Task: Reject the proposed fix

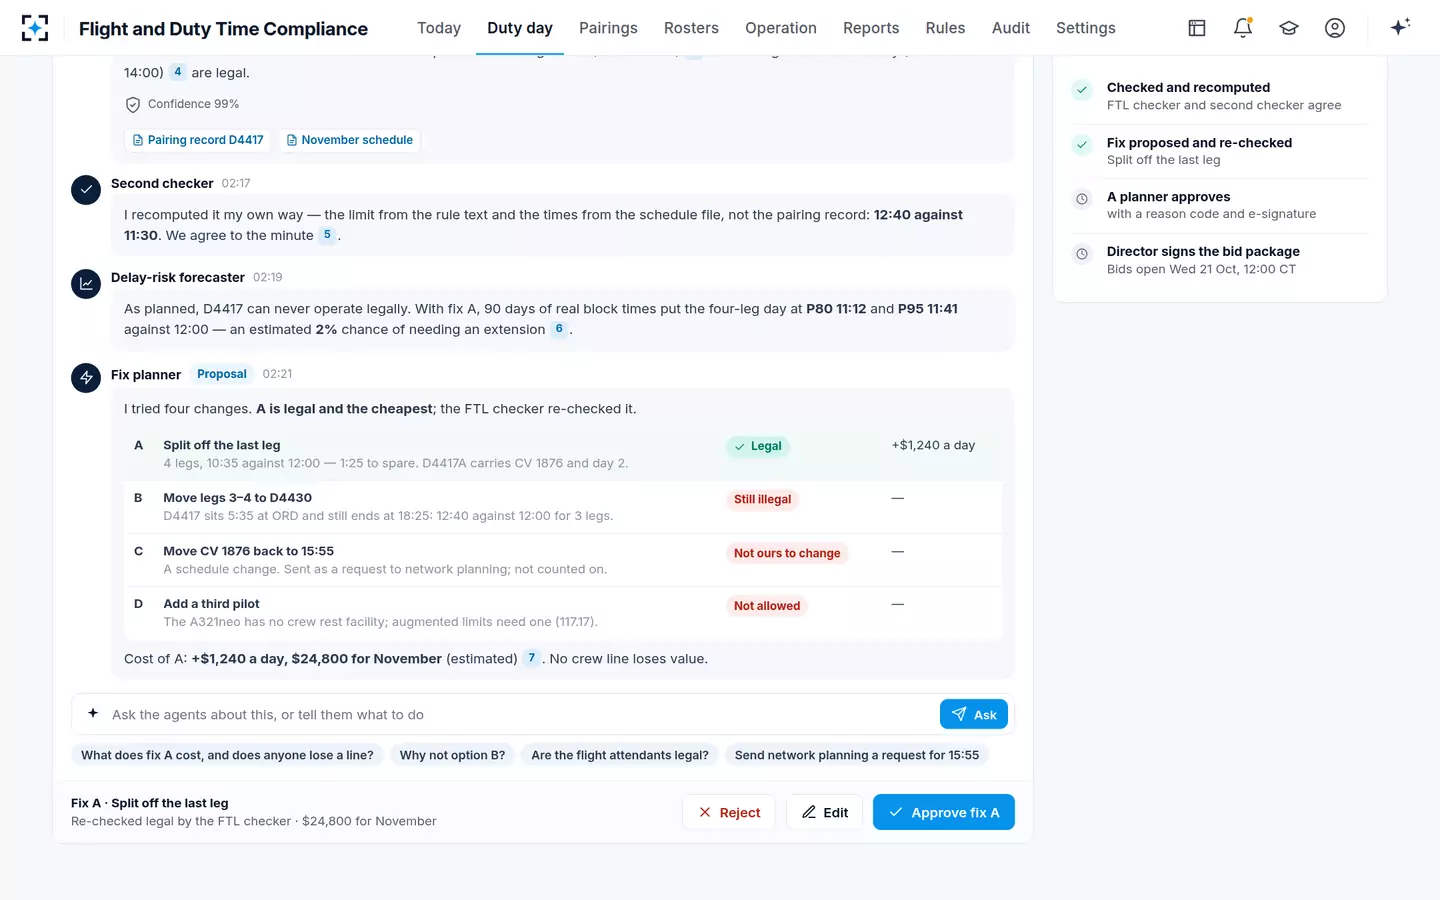Action: (x=730, y=812)
